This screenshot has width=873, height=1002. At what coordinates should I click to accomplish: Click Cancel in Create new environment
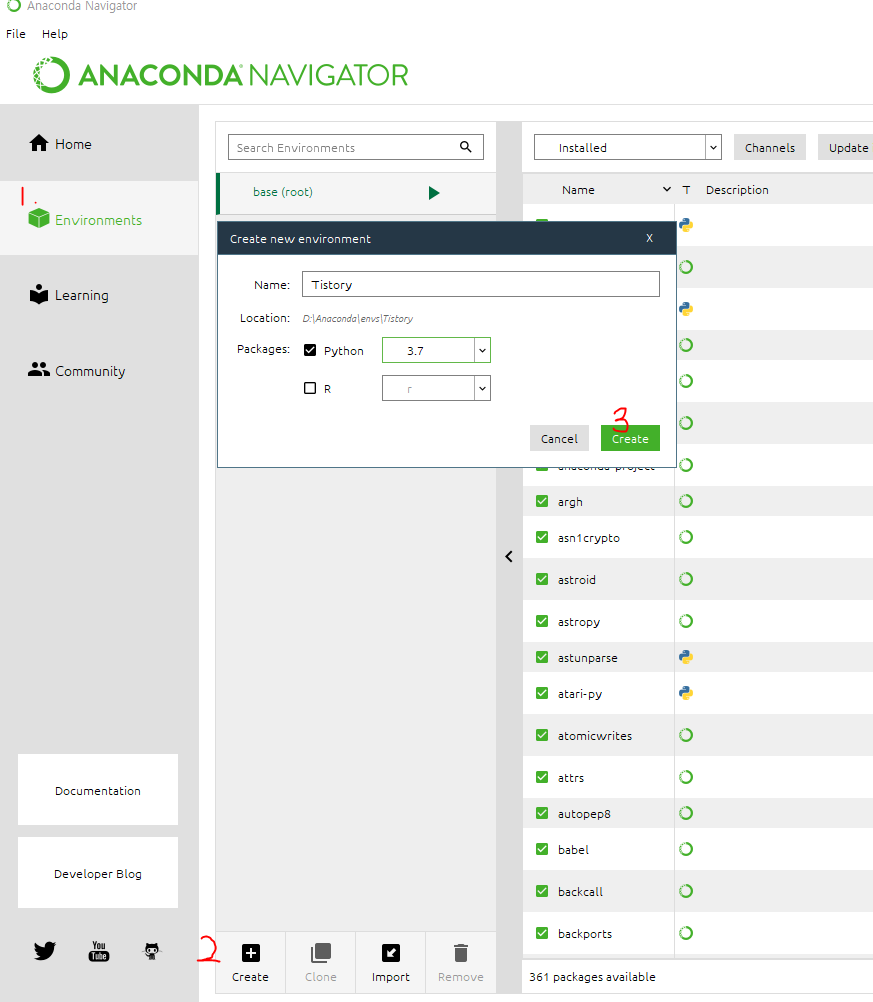(559, 438)
